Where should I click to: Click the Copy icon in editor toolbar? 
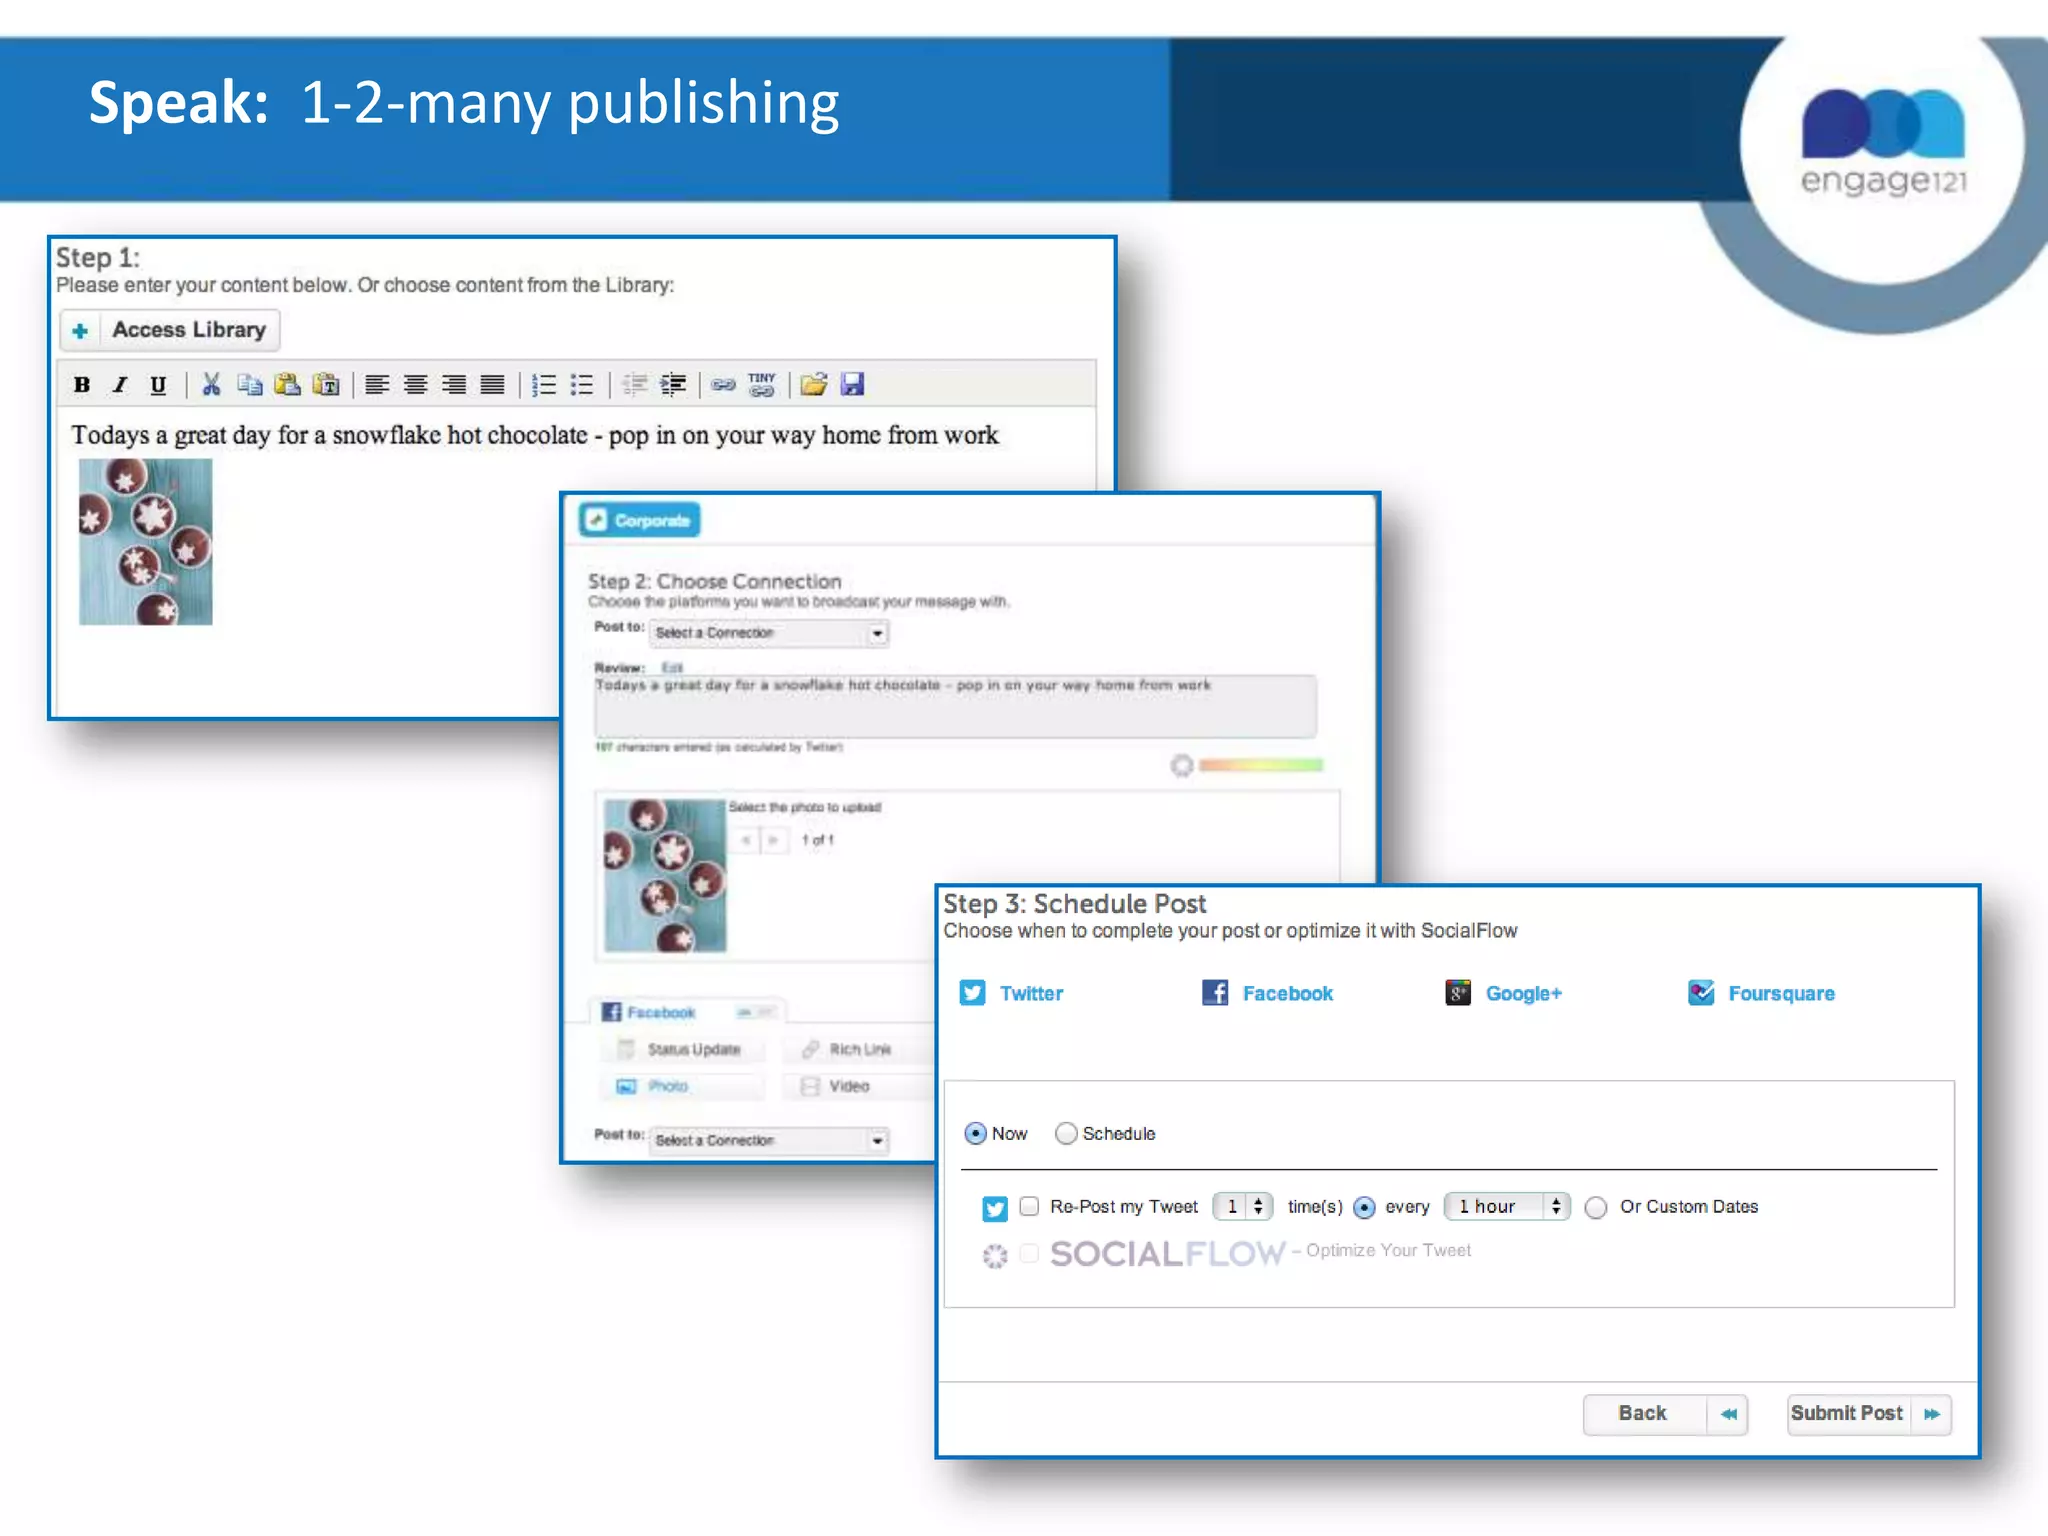(249, 385)
